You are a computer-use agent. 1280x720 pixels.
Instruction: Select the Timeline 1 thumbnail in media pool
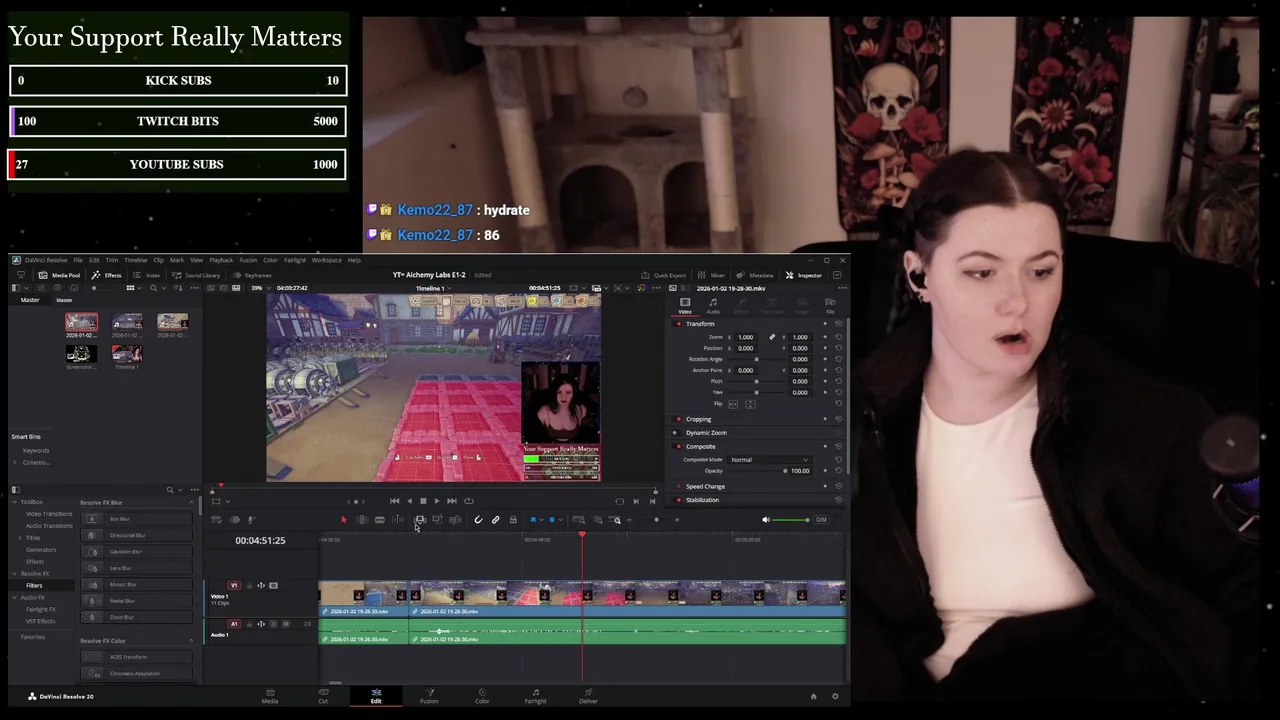click(127, 354)
